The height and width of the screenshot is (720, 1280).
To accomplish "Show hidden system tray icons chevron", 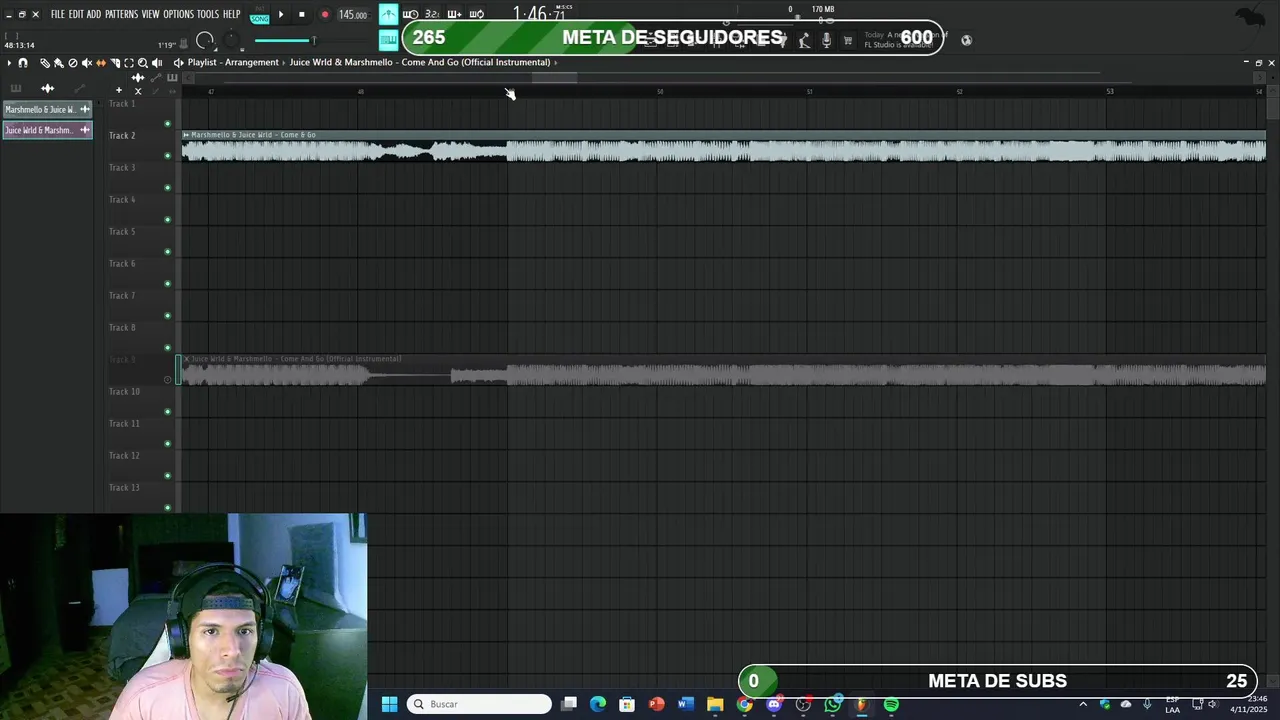I will click(1083, 704).
